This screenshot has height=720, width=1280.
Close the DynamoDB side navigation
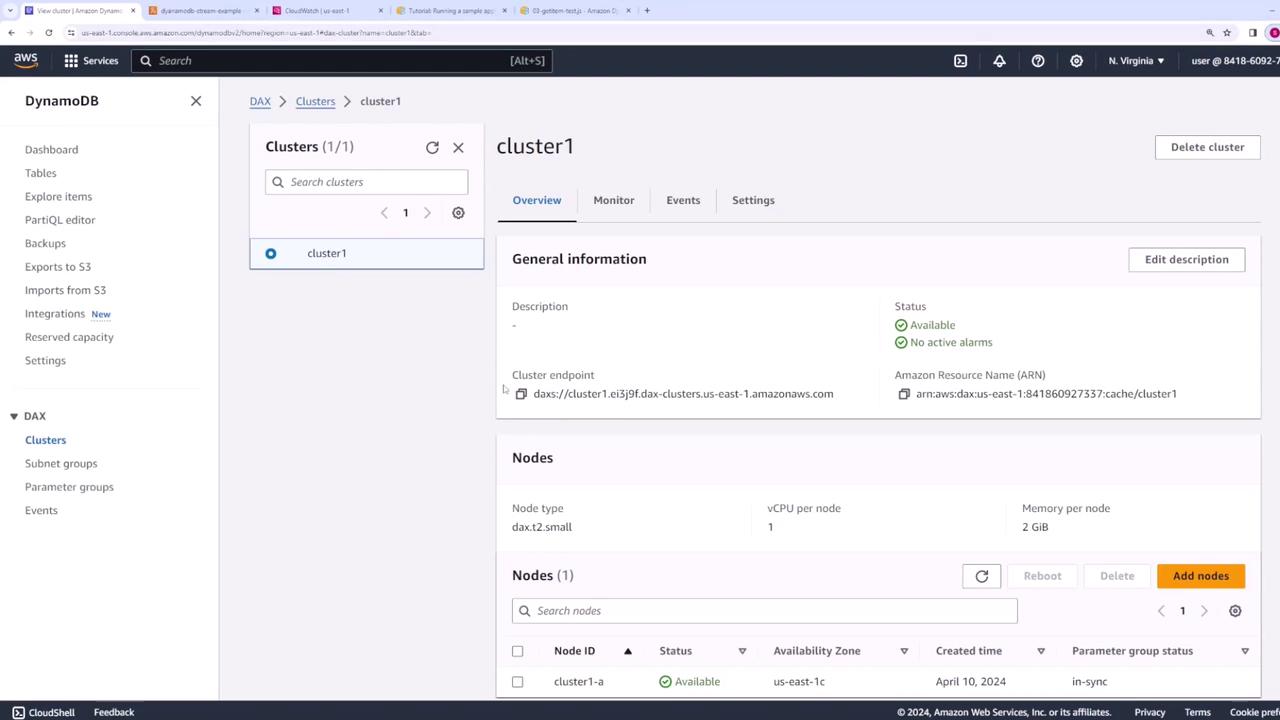(x=196, y=101)
